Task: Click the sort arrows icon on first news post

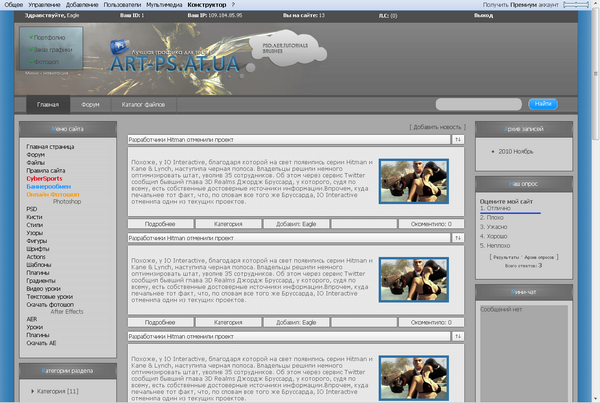Action: click(x=458, y=140)
